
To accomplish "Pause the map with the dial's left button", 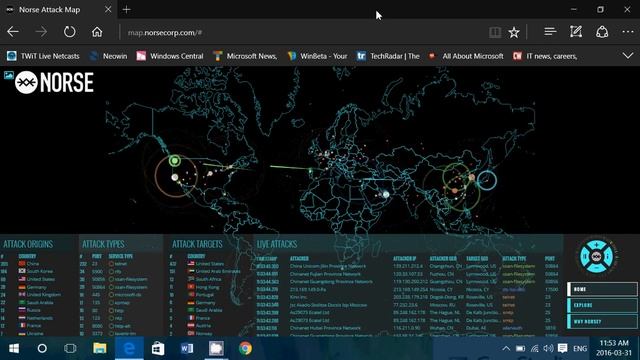I will [585, 256].
